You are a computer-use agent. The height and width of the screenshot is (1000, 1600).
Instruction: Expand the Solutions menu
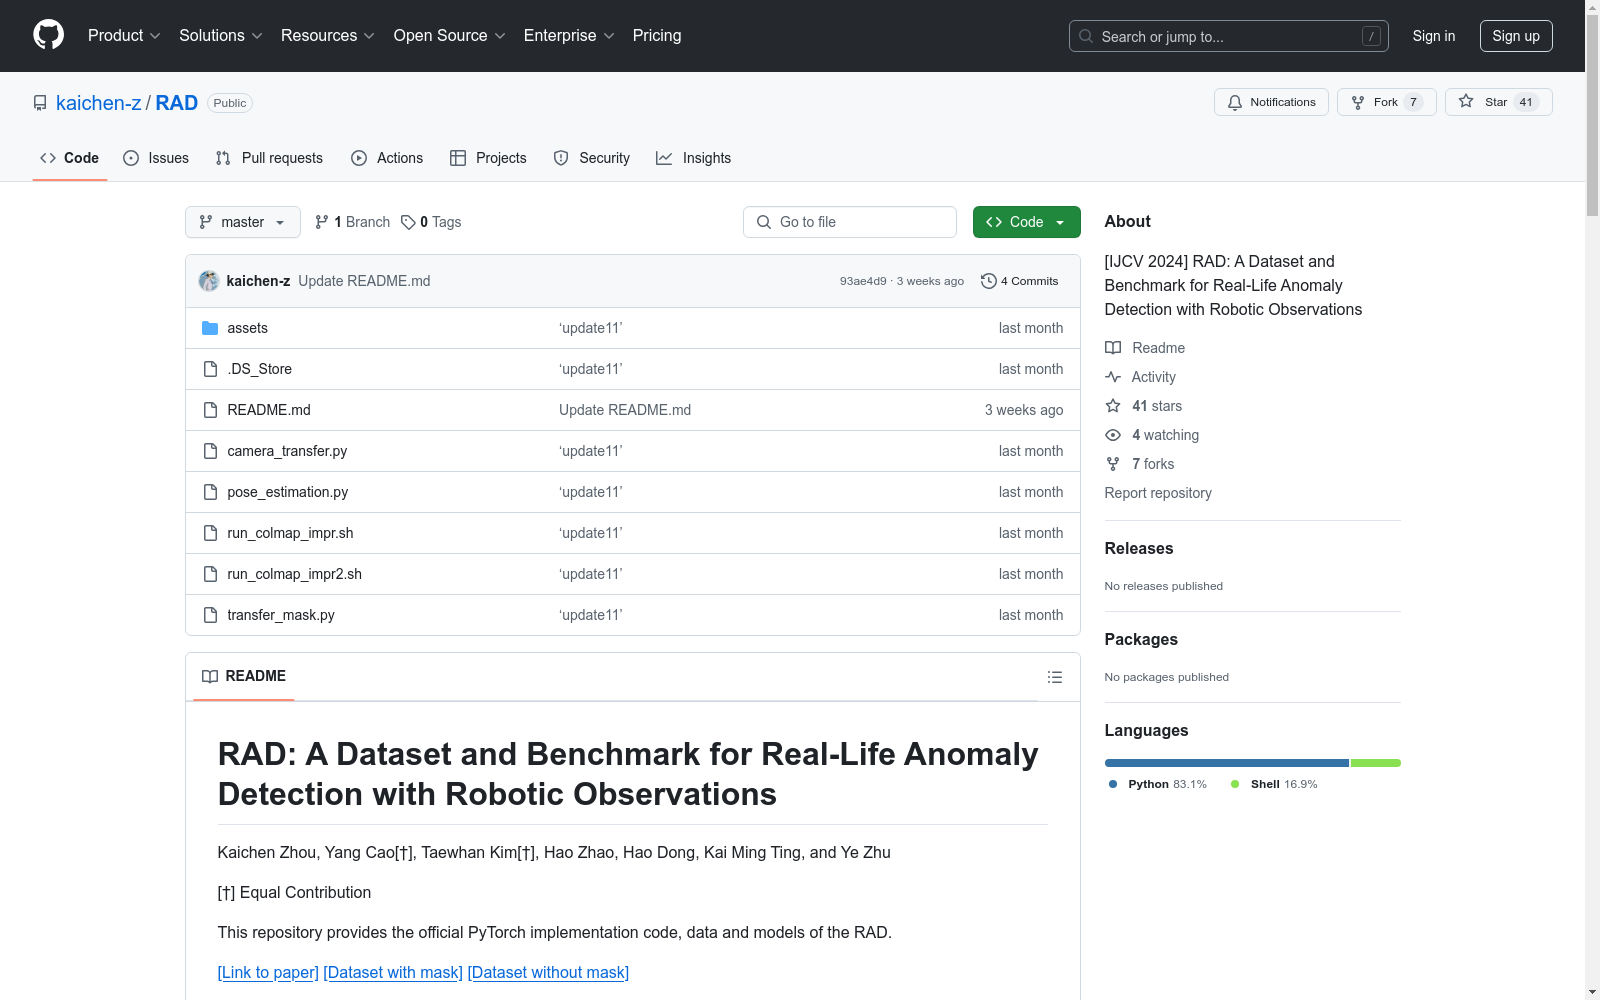coord(221,35)
